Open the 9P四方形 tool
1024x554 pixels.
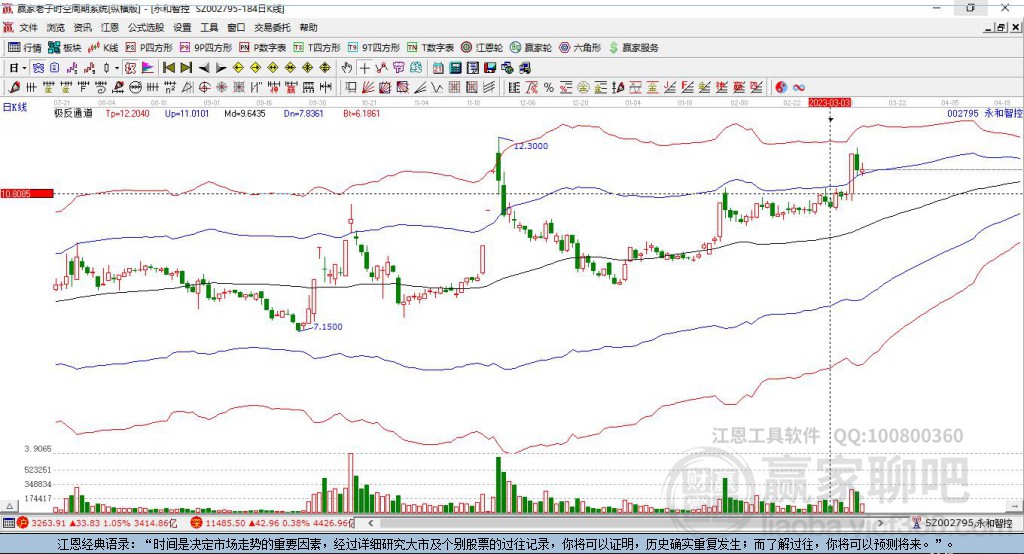[x=206, y=48]
